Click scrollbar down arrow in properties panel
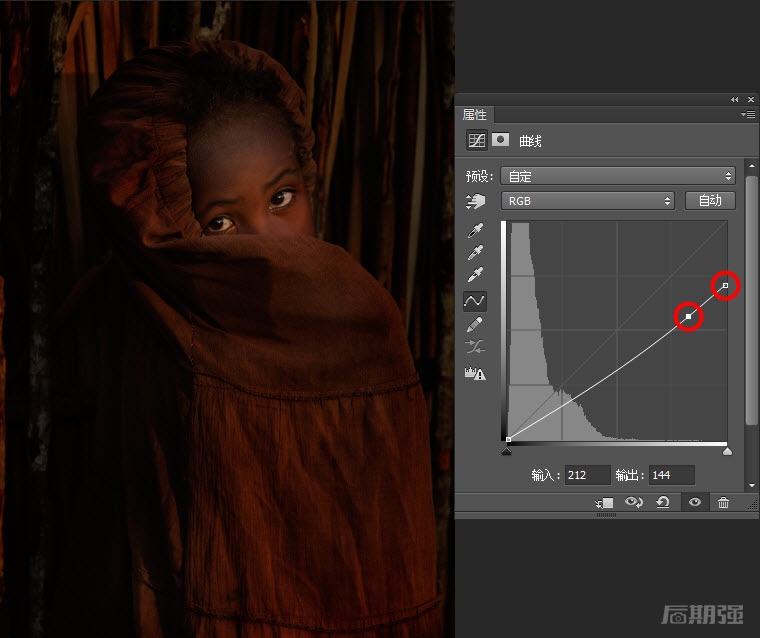This screenshot has height=638, width=760. 752,485
